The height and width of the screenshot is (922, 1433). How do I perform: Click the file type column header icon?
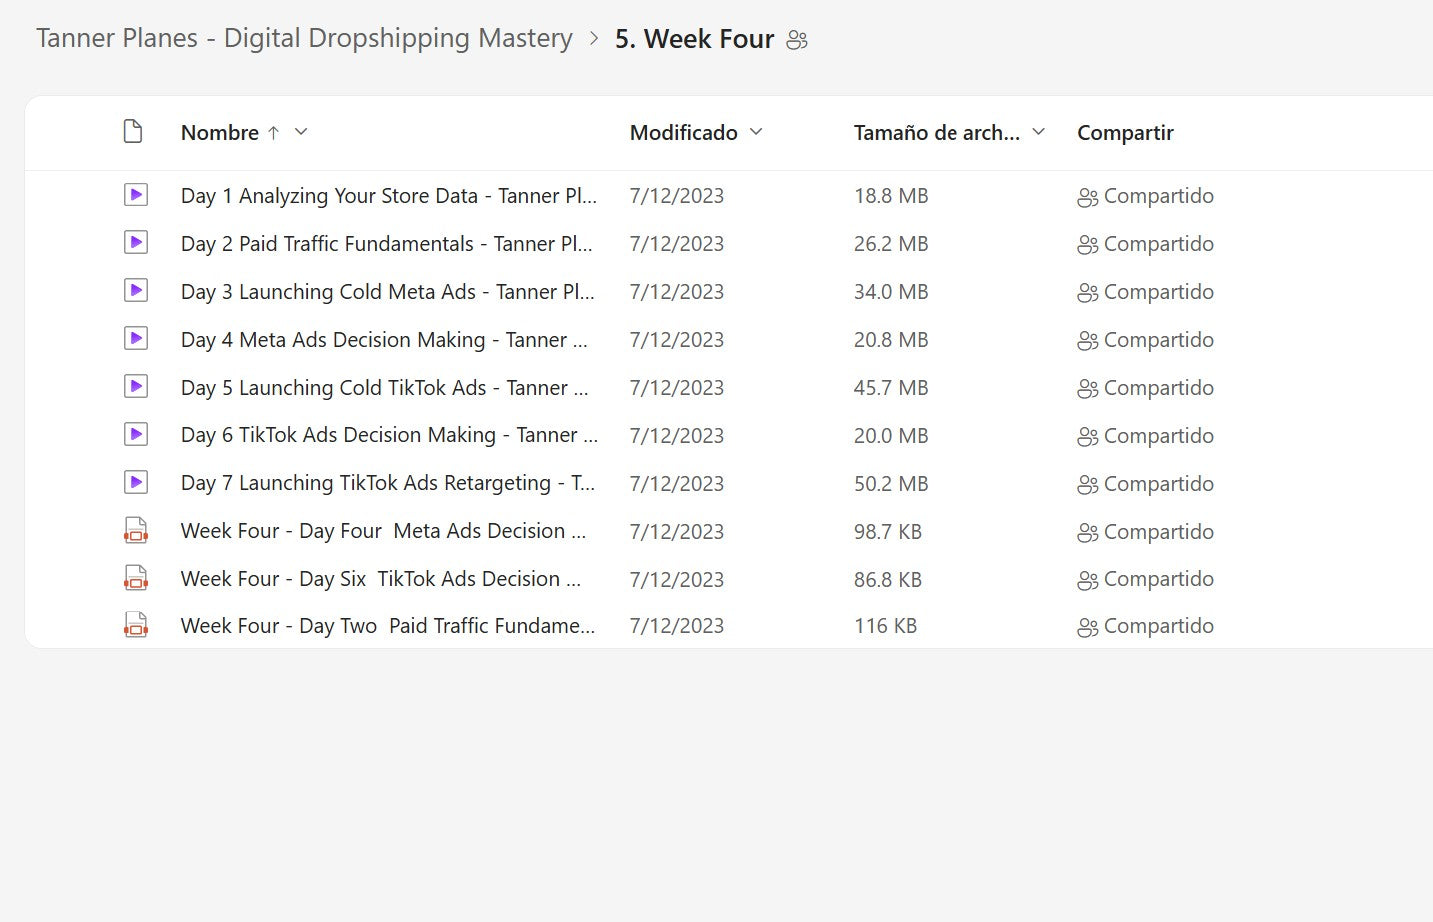click(133, 132)
